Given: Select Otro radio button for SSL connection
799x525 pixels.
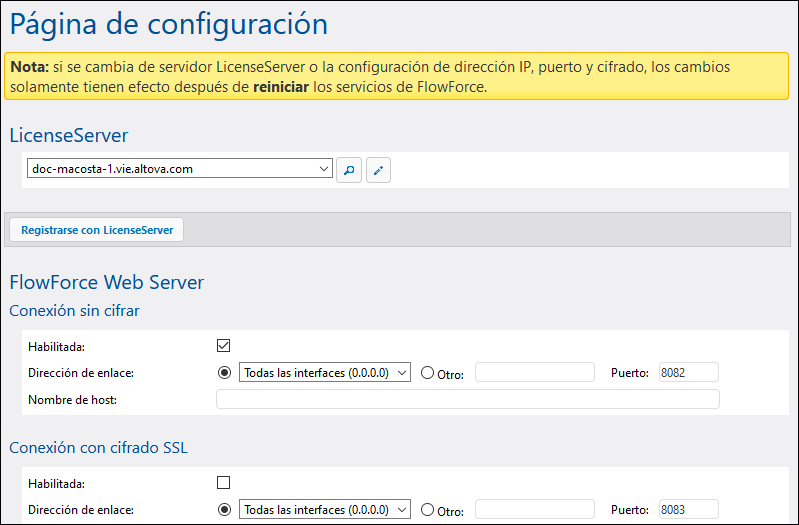Looking at the screenshot, I should coord(427,509).
